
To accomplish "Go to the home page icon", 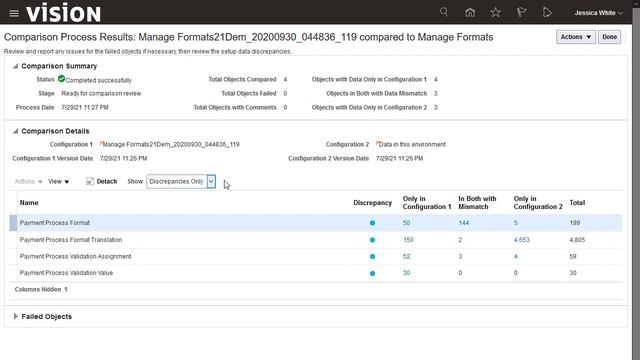I will (470, 13).
